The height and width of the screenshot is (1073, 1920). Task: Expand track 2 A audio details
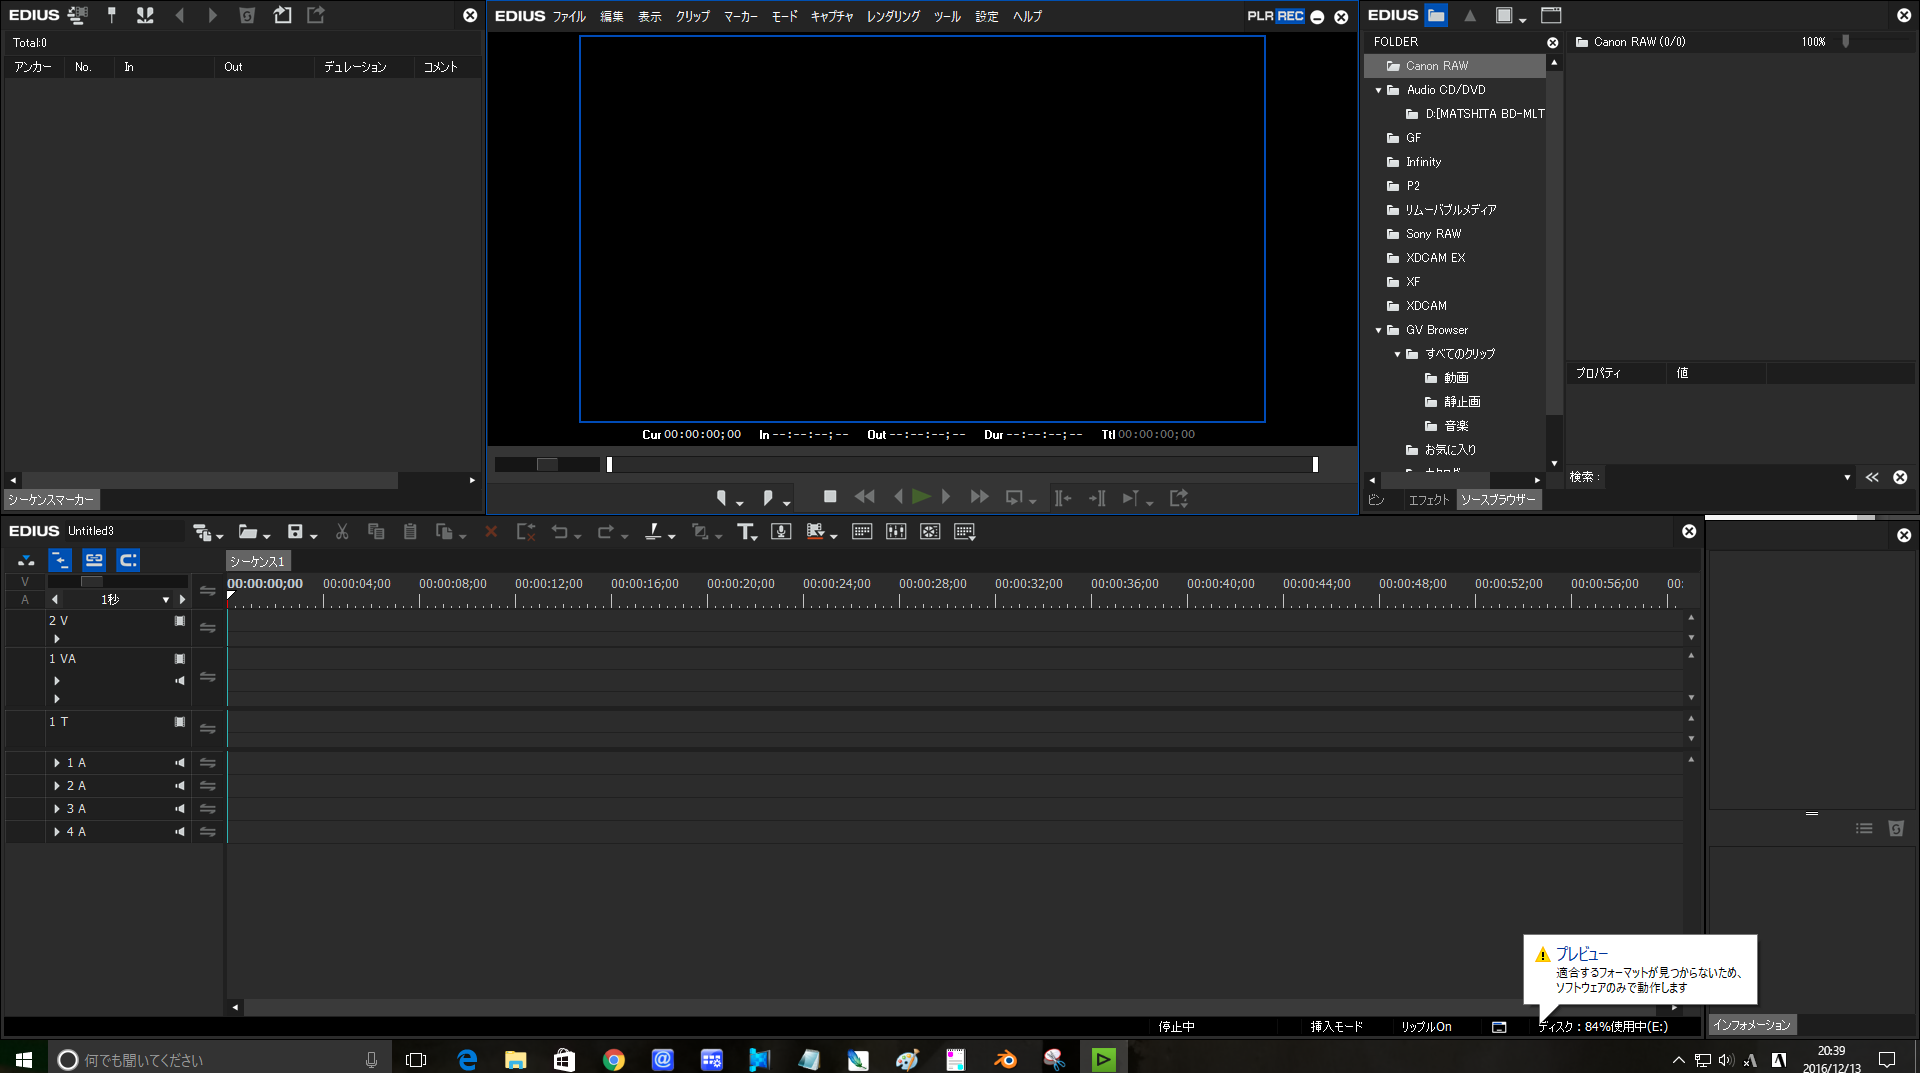click(57, 786)
